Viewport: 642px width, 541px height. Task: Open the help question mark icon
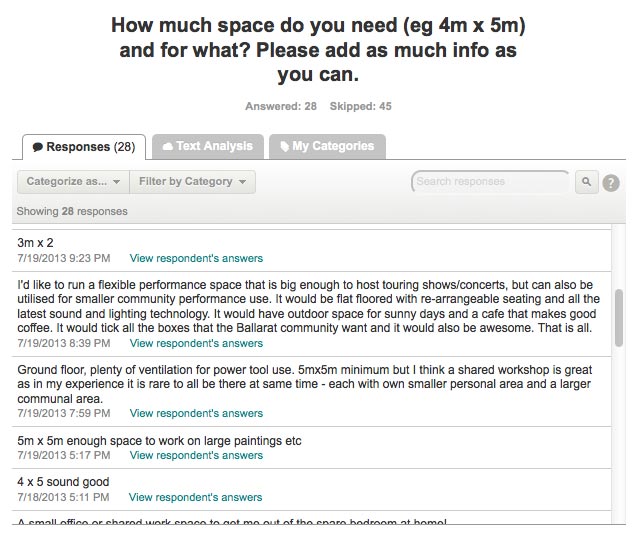tap(611, 182)
